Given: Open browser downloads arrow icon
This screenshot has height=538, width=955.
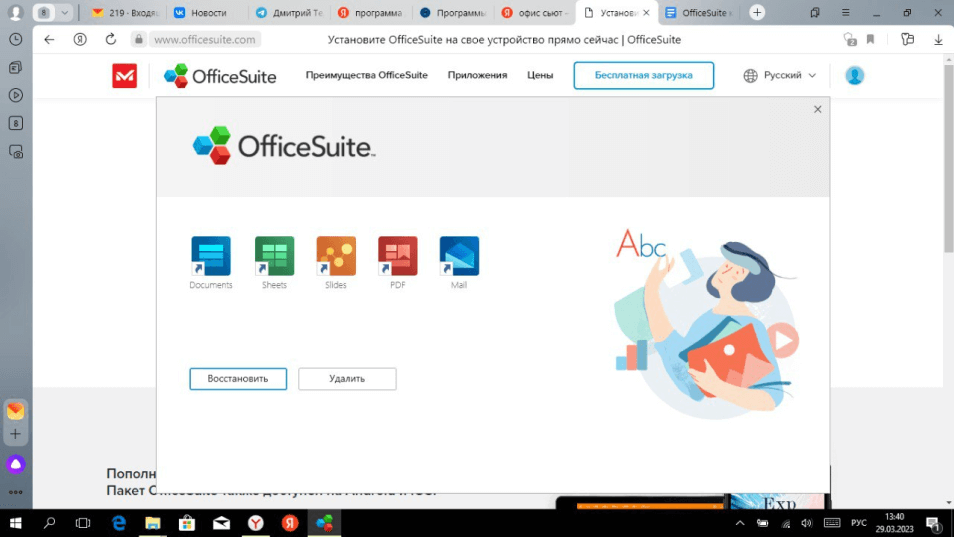Looking at the screenshot, I should tap(938, 39).
